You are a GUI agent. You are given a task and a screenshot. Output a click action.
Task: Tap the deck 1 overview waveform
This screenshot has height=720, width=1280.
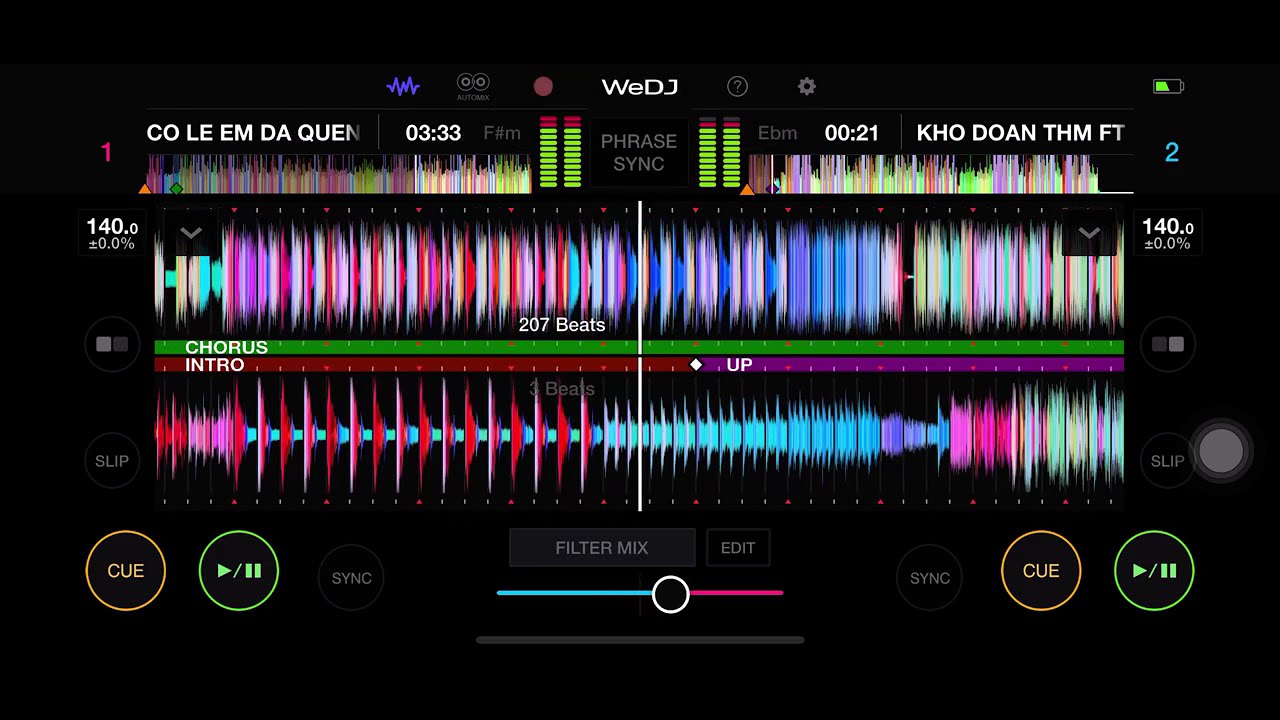tap(340, 174)
